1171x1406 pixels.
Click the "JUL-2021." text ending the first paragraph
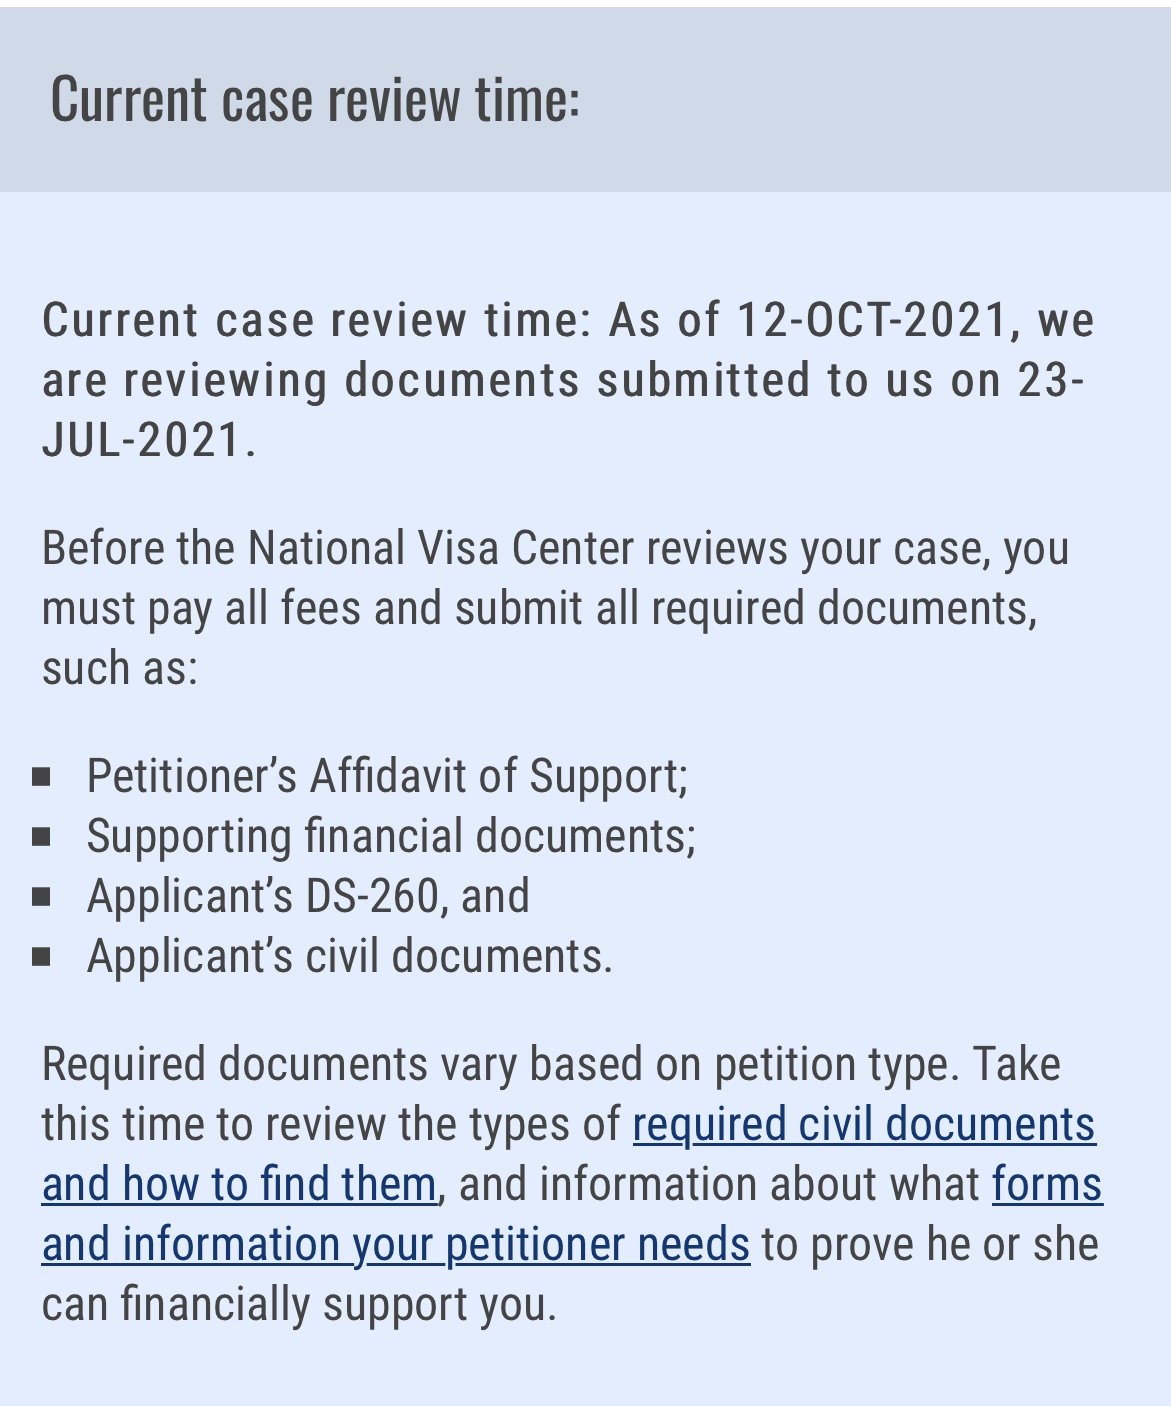[149, 440]
